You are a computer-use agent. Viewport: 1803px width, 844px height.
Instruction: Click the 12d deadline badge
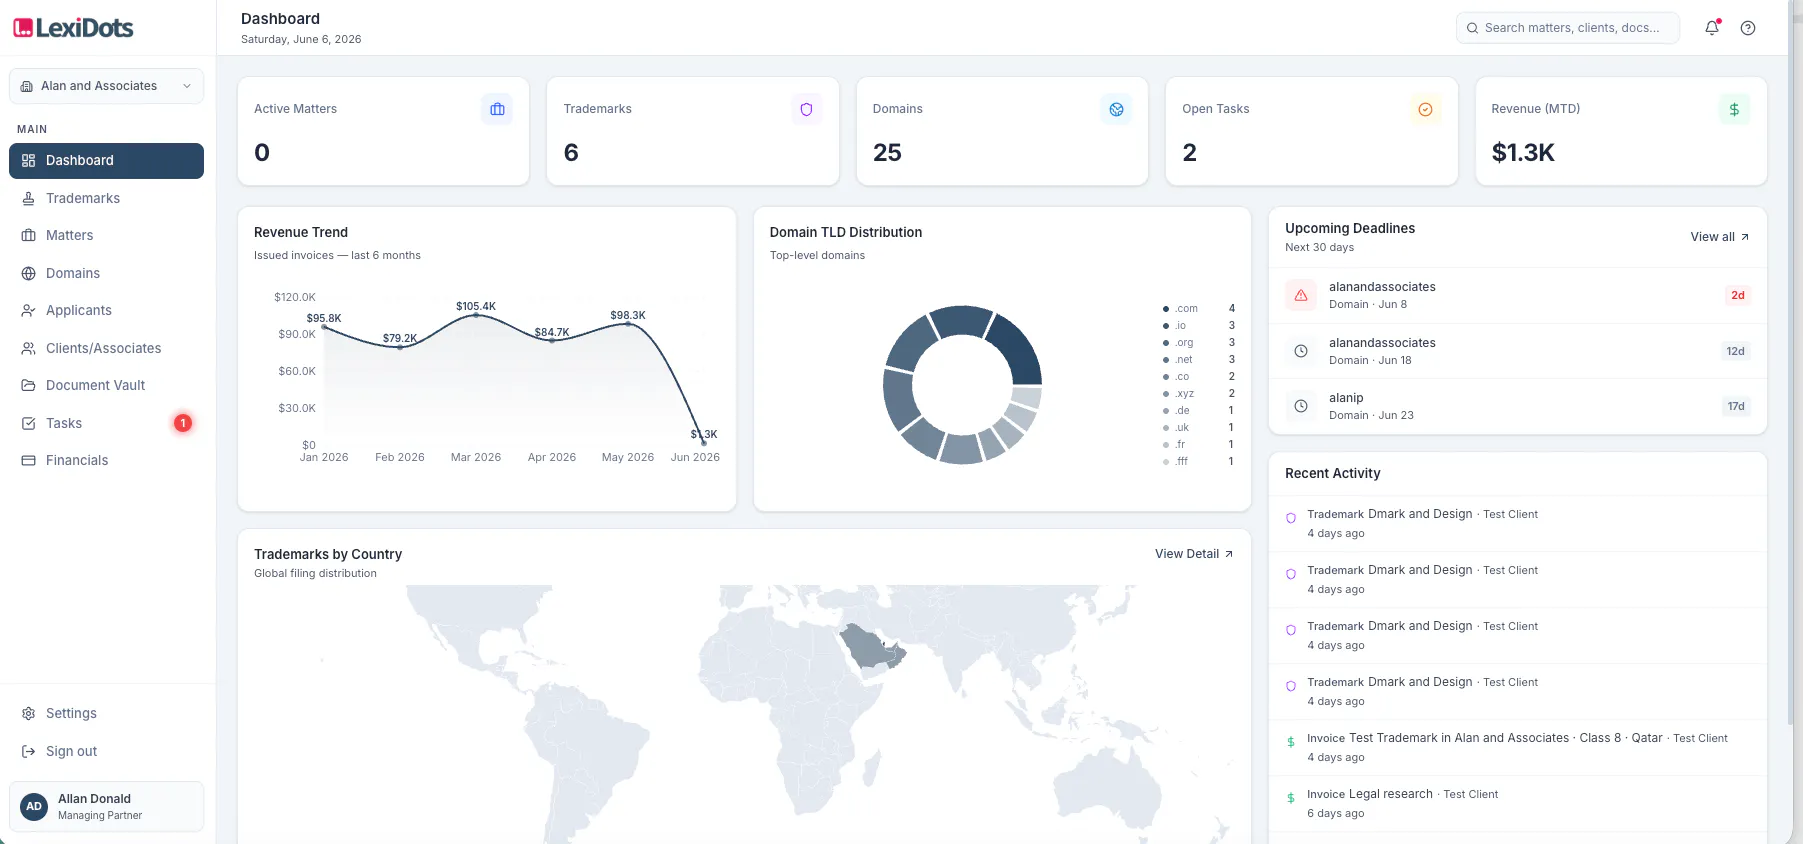[1736, 351]
